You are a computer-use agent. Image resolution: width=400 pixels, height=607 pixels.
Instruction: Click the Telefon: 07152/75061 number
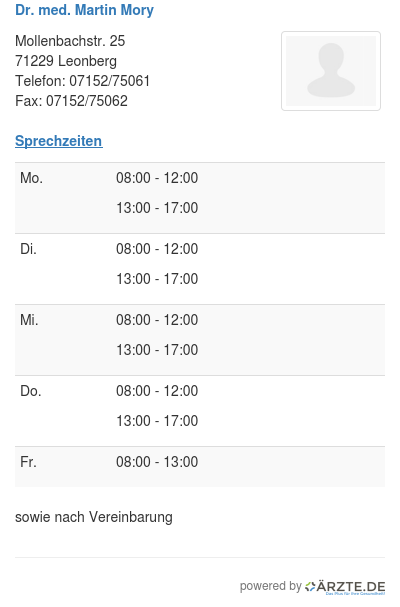click(82, 81)
